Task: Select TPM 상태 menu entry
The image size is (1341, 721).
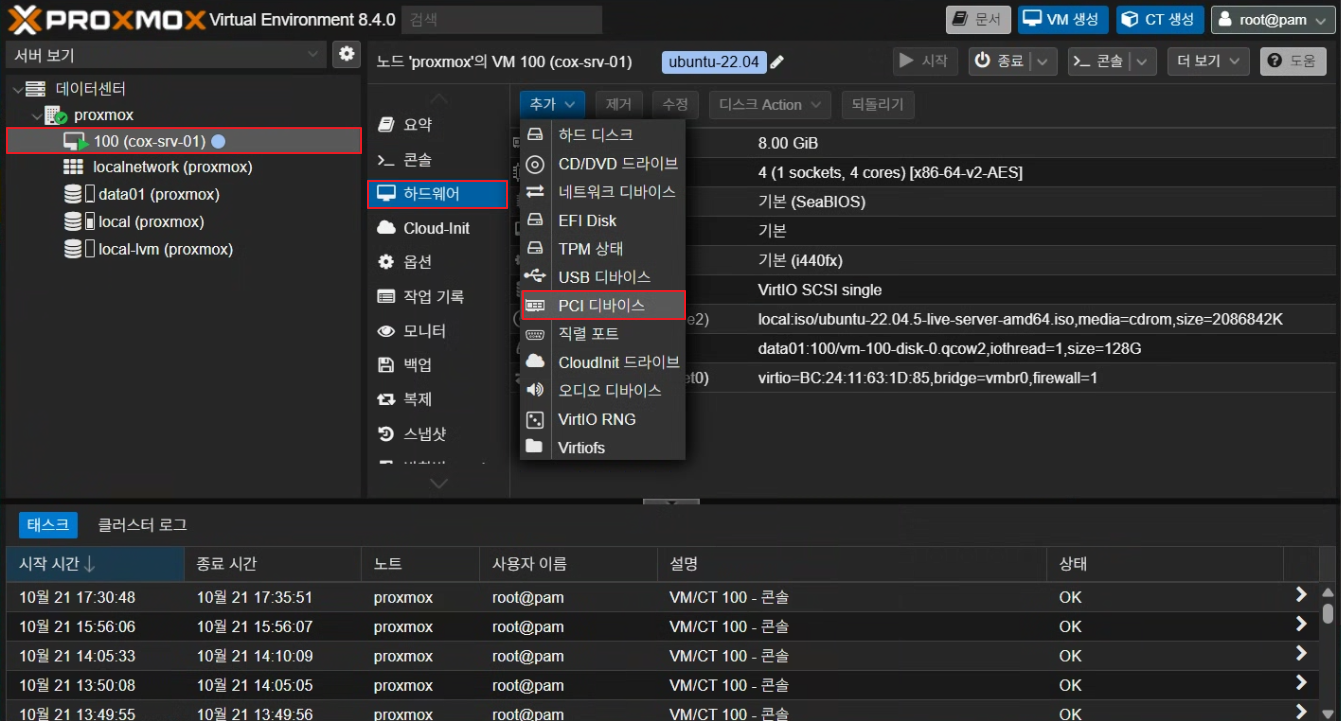Action: pos(603,248)
